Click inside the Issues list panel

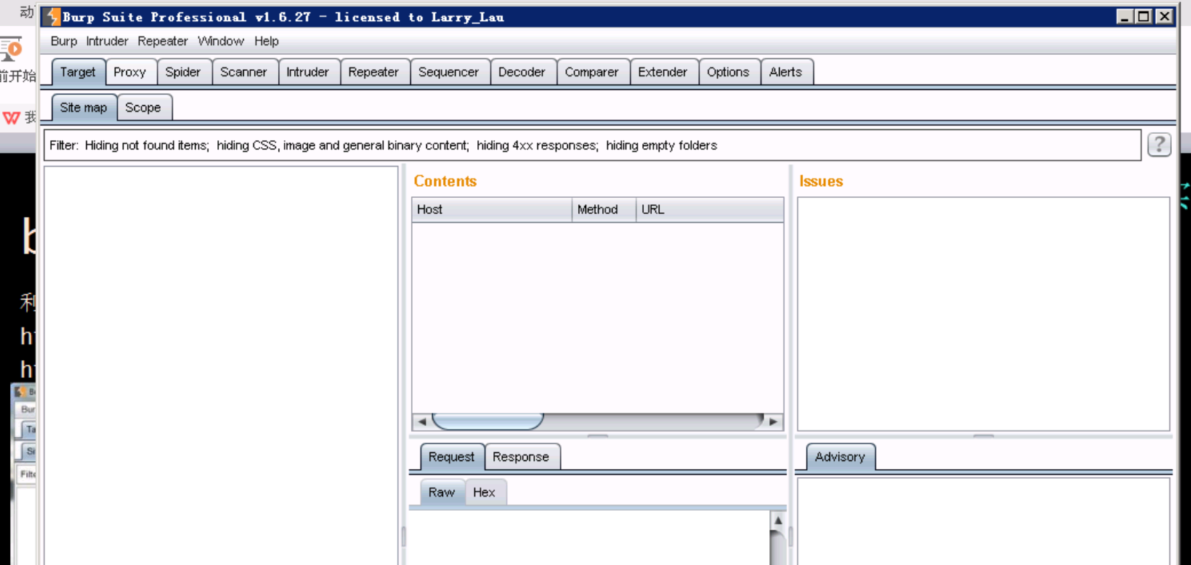point(984,314)
